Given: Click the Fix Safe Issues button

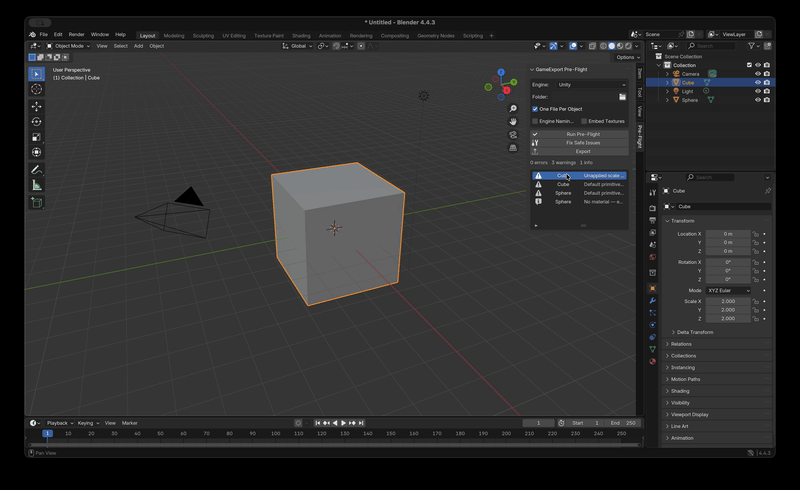Looking at the screenshot, I should pos(580,143).
